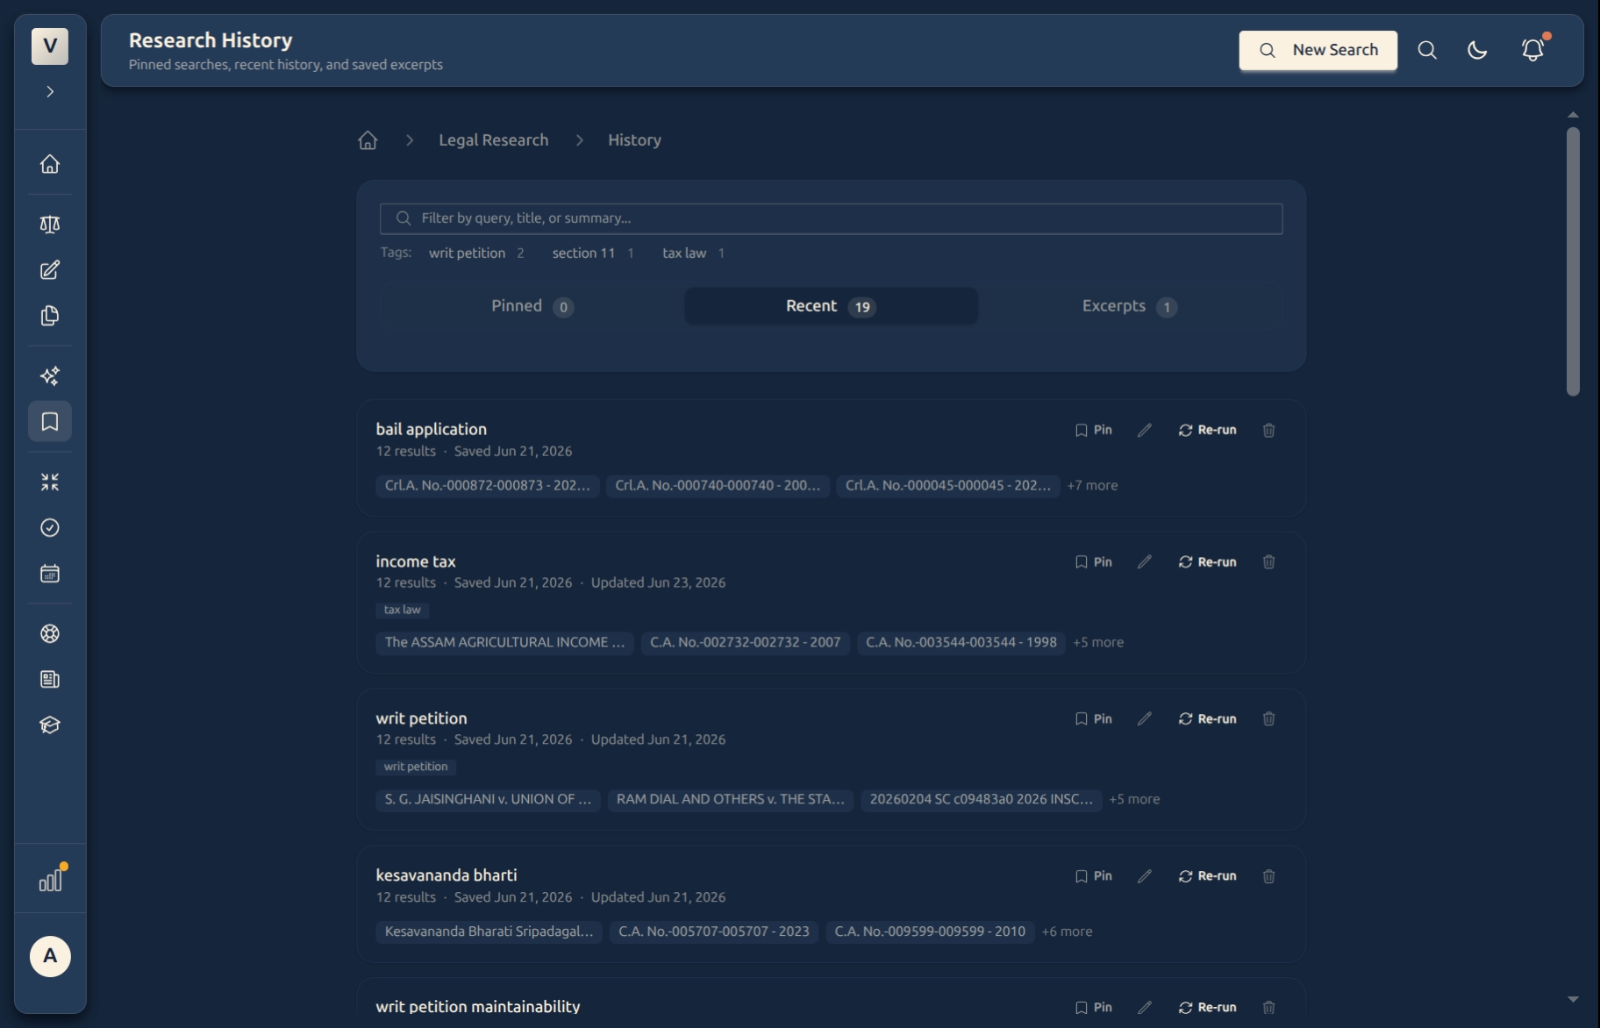The width and height of the screenshot is (1600, 1028).
Task: Click the tax law tag on the income tax entry
Action: pyautogui.click(x=402, y=610)
